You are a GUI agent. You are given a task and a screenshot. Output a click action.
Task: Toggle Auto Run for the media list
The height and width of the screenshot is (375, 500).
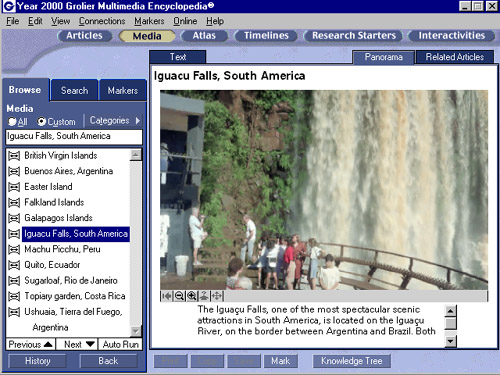(x=120, y=344)
